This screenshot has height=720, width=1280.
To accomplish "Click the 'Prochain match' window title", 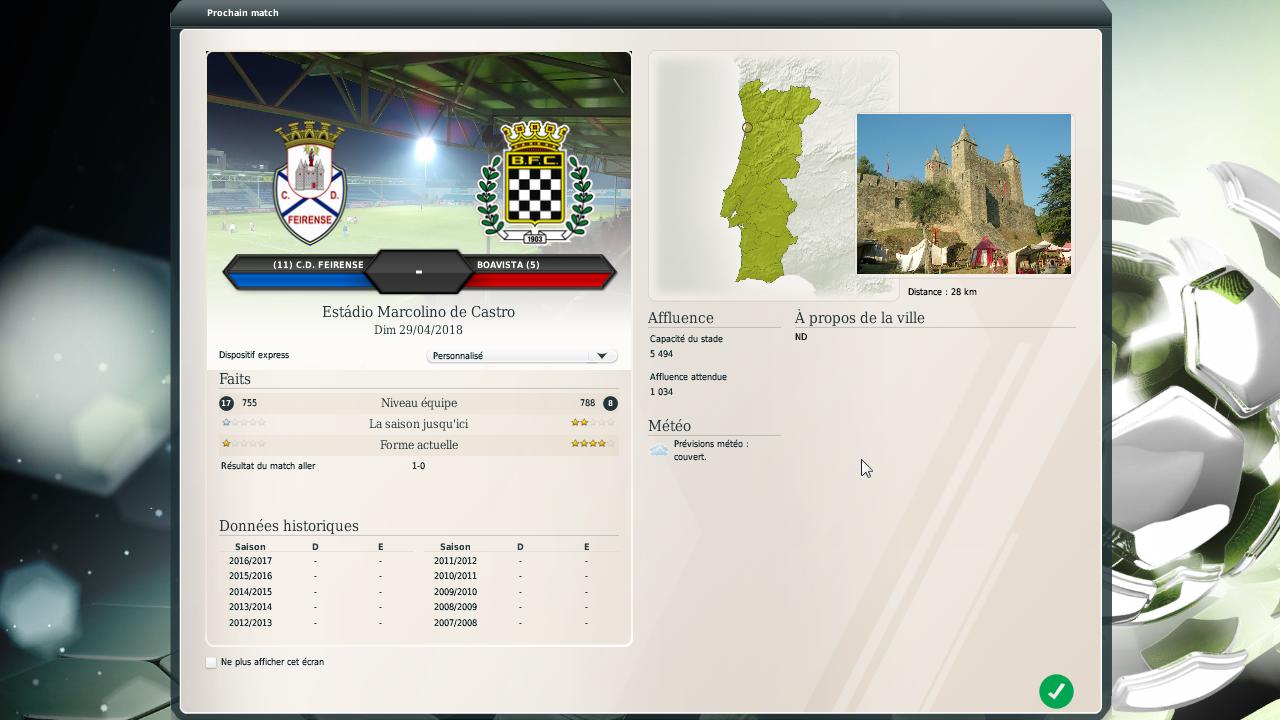I will [243, 13].
